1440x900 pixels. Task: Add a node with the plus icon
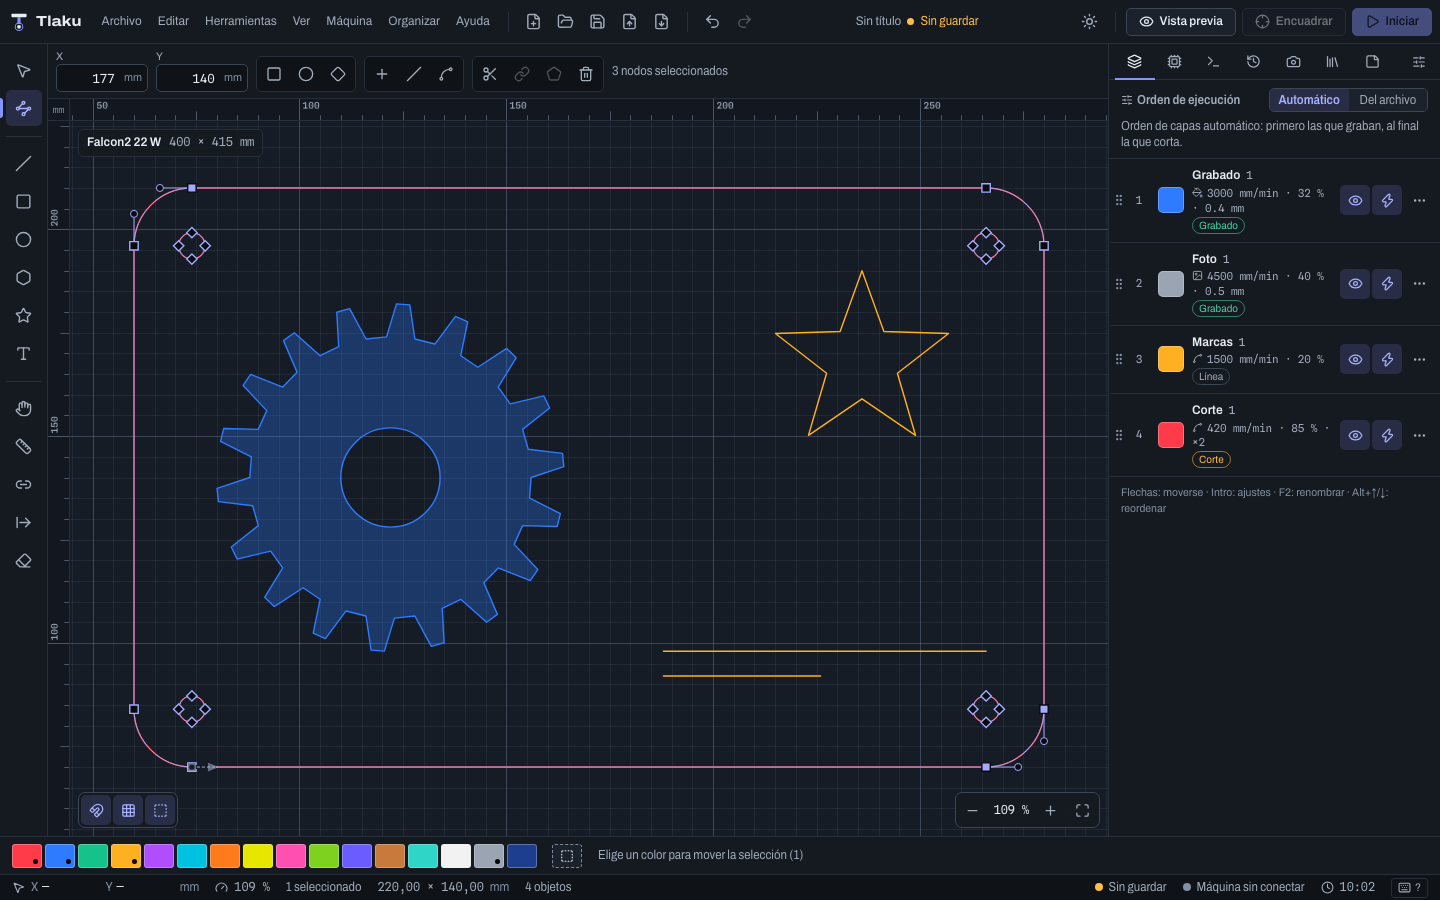382,74
